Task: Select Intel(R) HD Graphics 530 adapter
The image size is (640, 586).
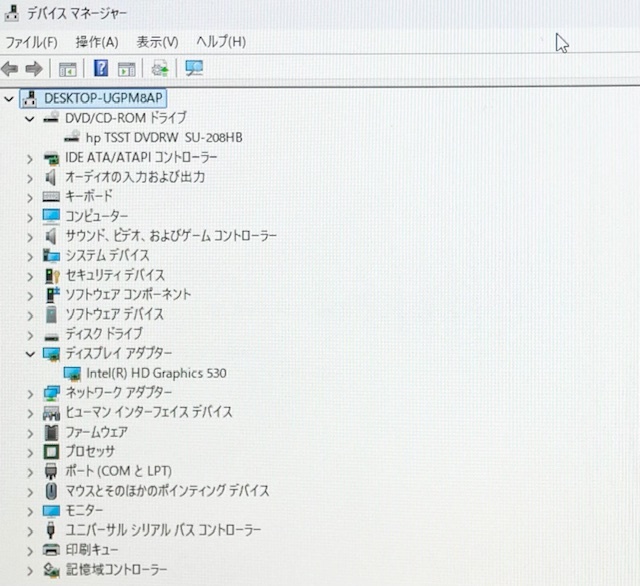Action: [156, 373]
